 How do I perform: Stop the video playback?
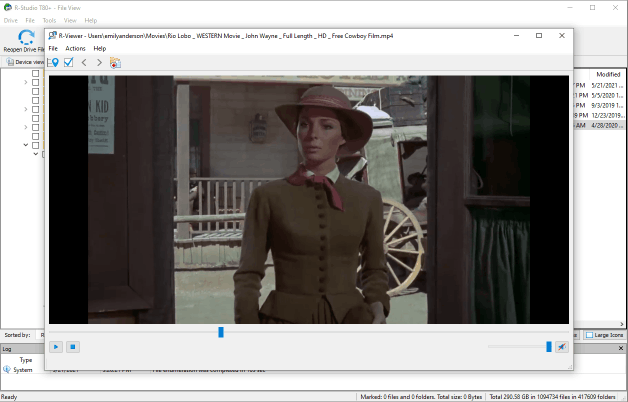(x=73, y=347)
